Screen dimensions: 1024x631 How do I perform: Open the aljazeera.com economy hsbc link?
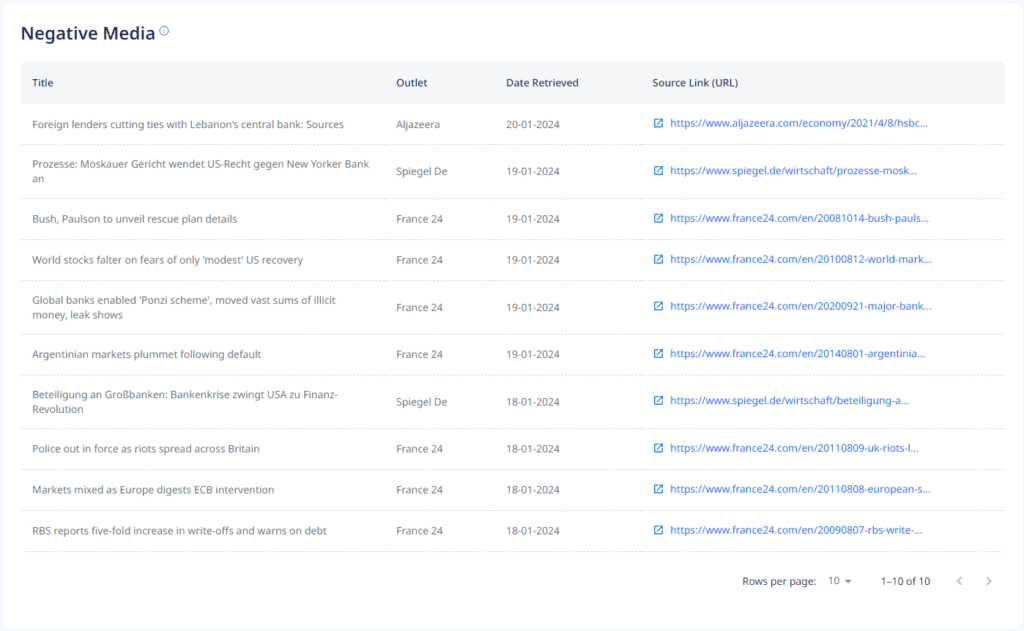[x=799, y=123]
